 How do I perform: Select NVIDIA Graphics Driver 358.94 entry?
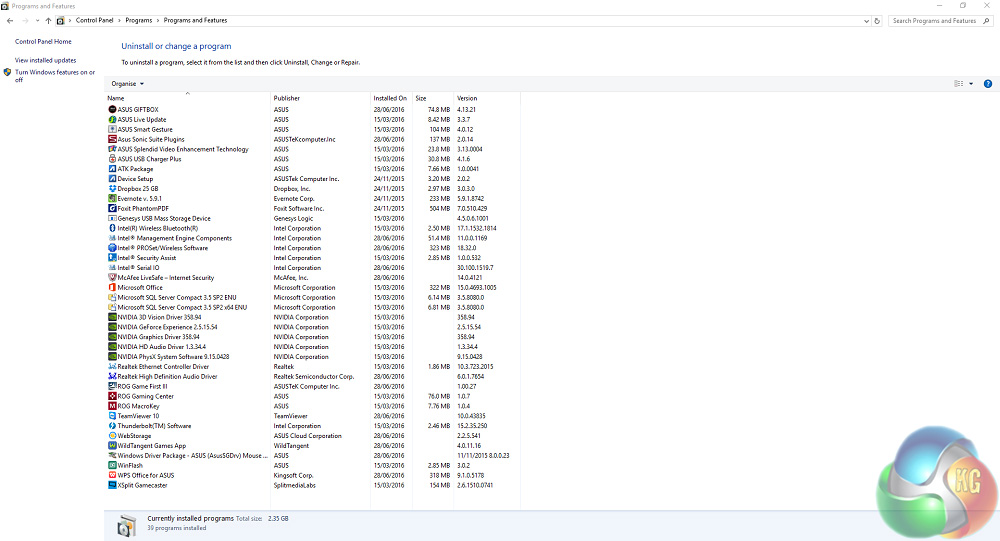coord(312,337)
